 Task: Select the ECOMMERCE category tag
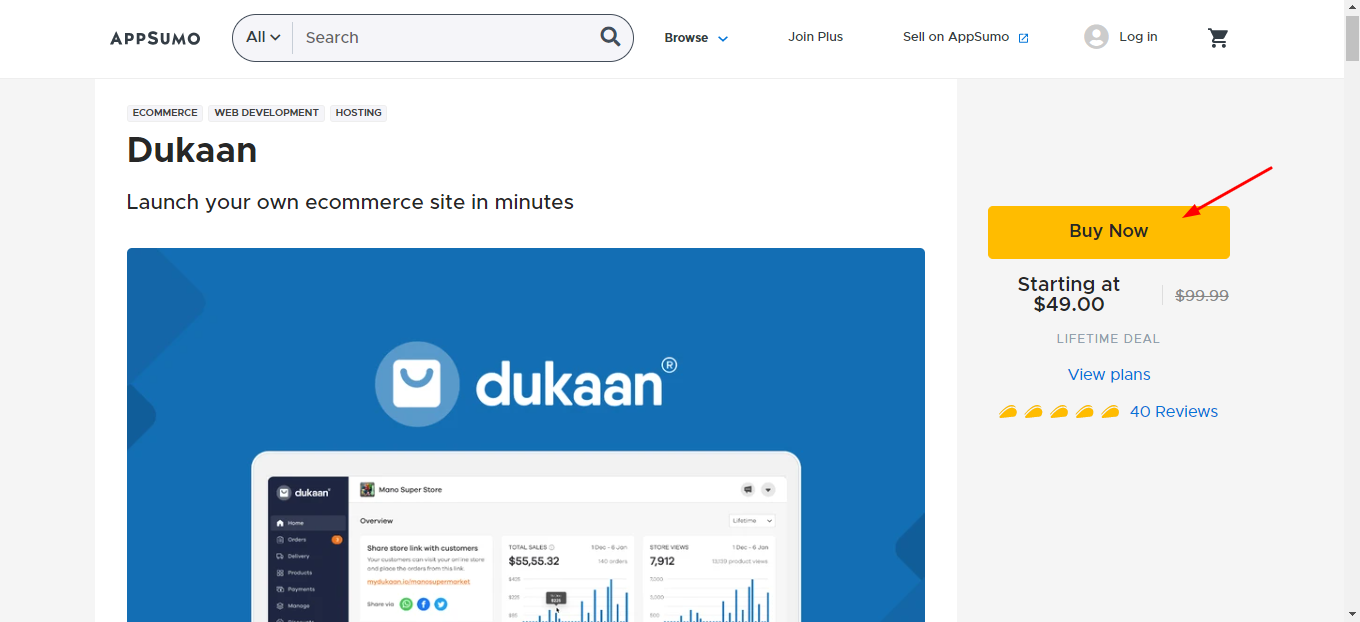[x=165, y=113]
